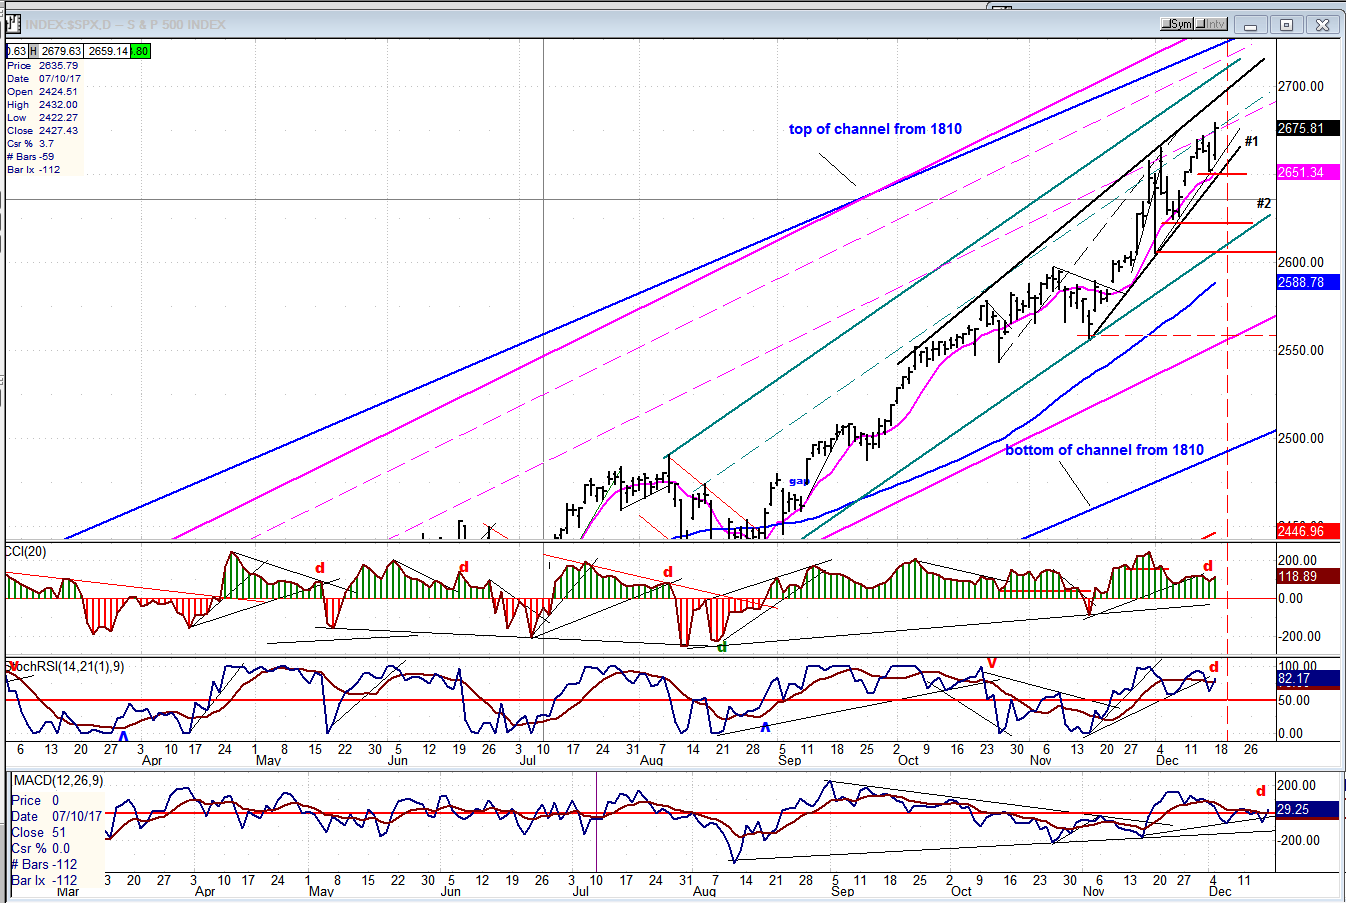Screen dimensions: 1346x903
Task: Click the black 2675.81 last price tag
Action: [1301, 129]
